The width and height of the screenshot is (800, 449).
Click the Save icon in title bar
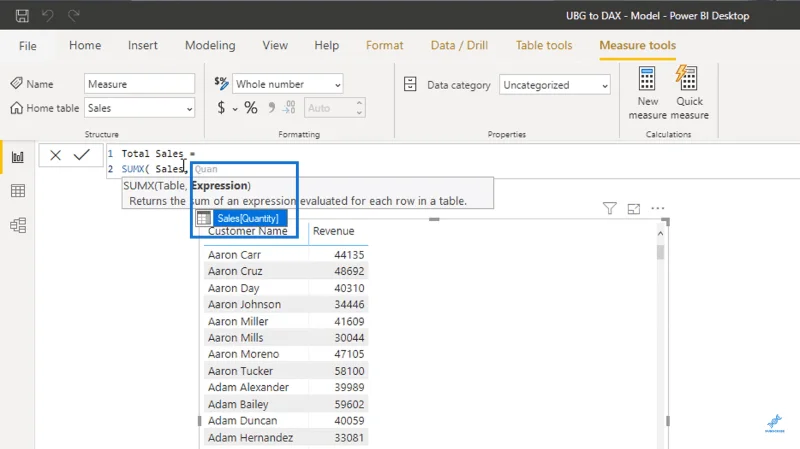pos(22,15)
